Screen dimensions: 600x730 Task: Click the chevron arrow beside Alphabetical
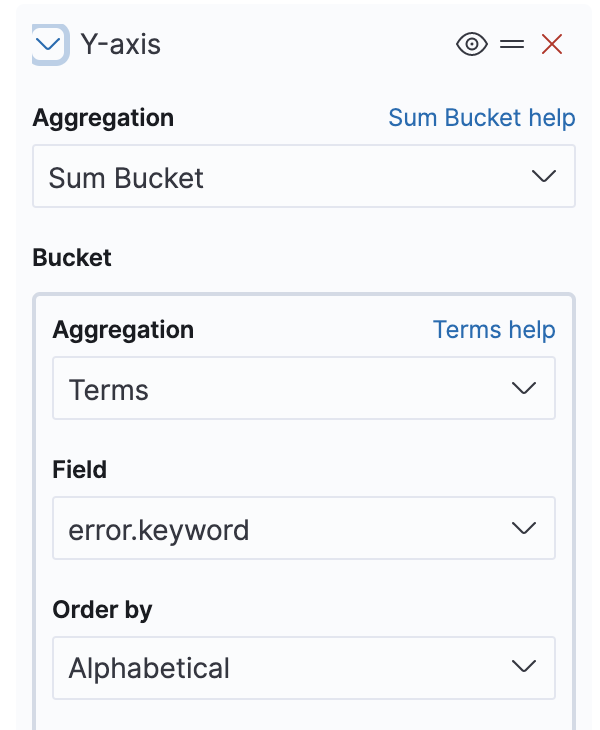524,666
